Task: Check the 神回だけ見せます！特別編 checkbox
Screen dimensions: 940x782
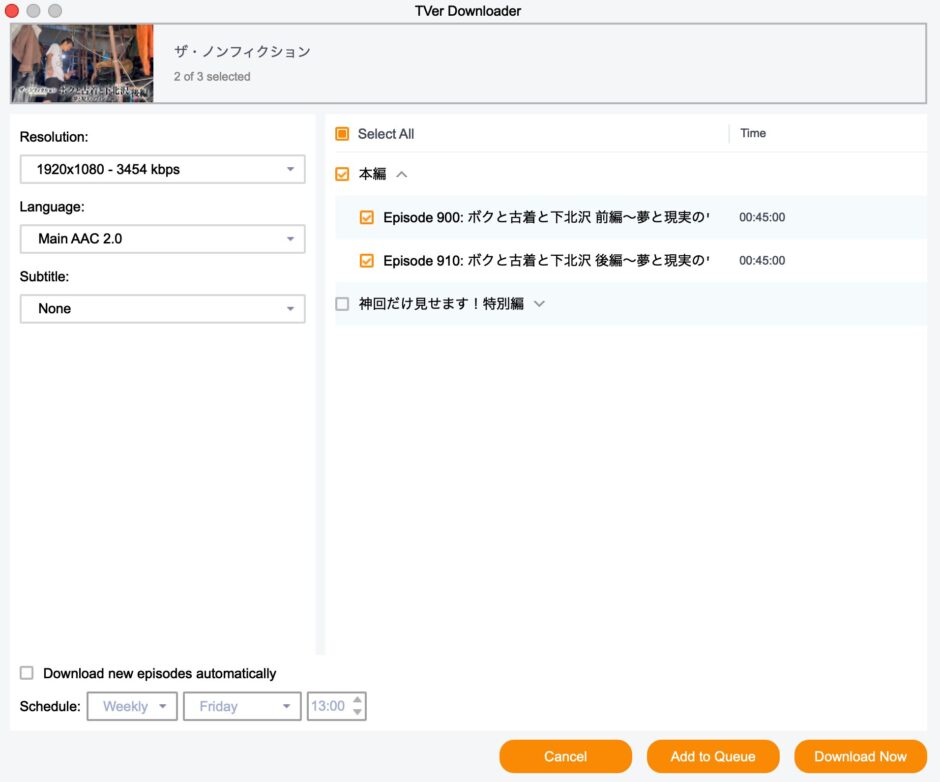Action: tap(340, 304)
